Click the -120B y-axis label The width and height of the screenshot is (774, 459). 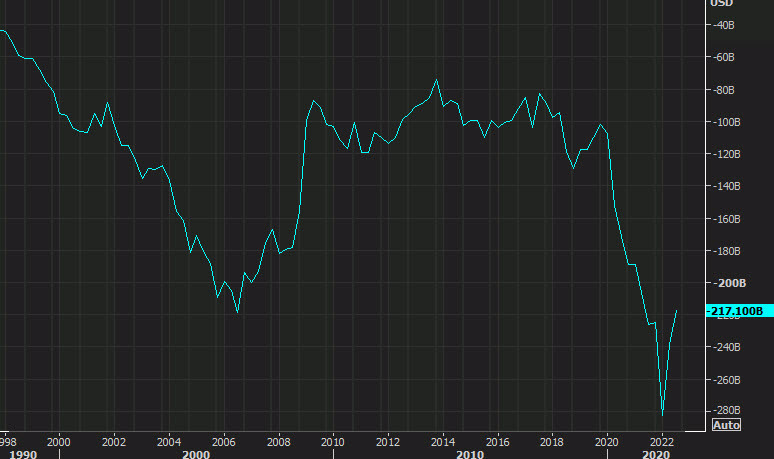click(x=726, y=154)
